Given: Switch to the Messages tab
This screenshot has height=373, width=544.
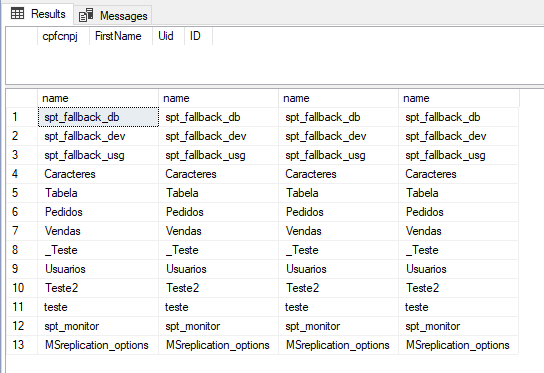Looking at the screenshot, I should [x=113, y=15].
